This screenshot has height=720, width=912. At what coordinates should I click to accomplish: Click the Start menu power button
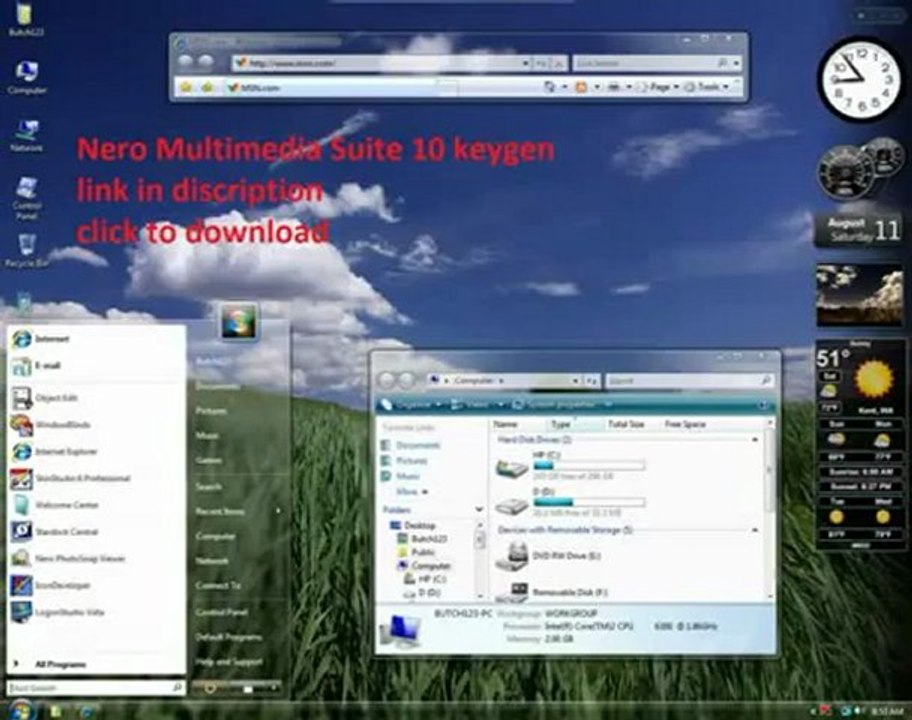coord(211,689)
